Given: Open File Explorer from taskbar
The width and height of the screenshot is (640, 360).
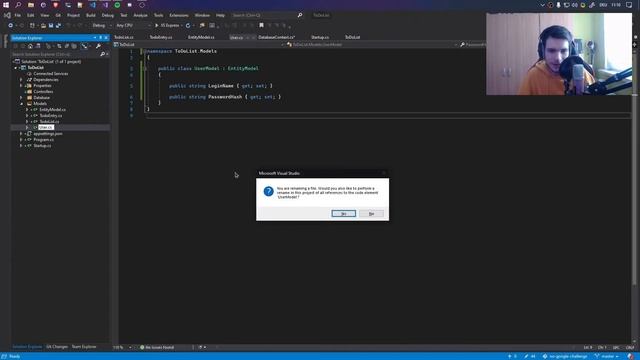Looking at the screenshot, I should coord(31,5).
